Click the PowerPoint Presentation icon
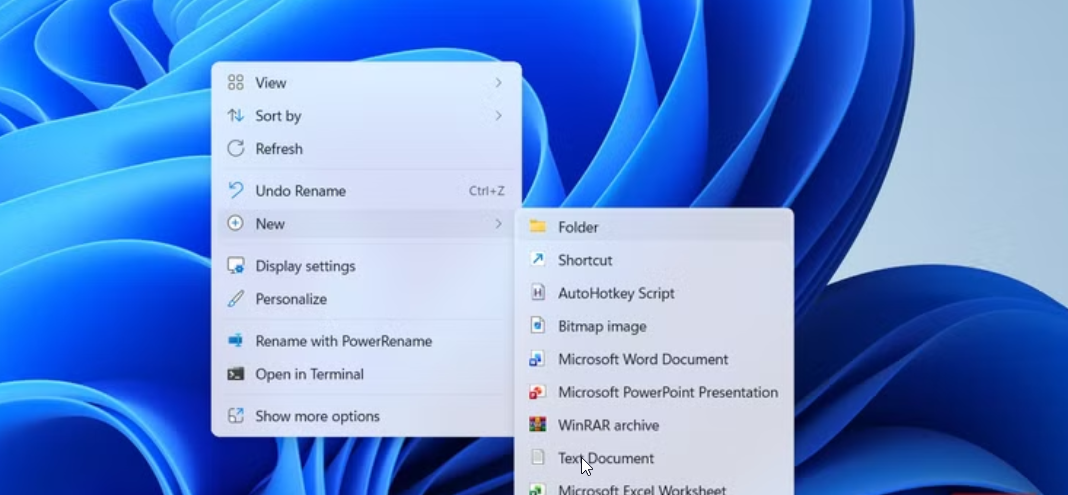 pos(538,392)
